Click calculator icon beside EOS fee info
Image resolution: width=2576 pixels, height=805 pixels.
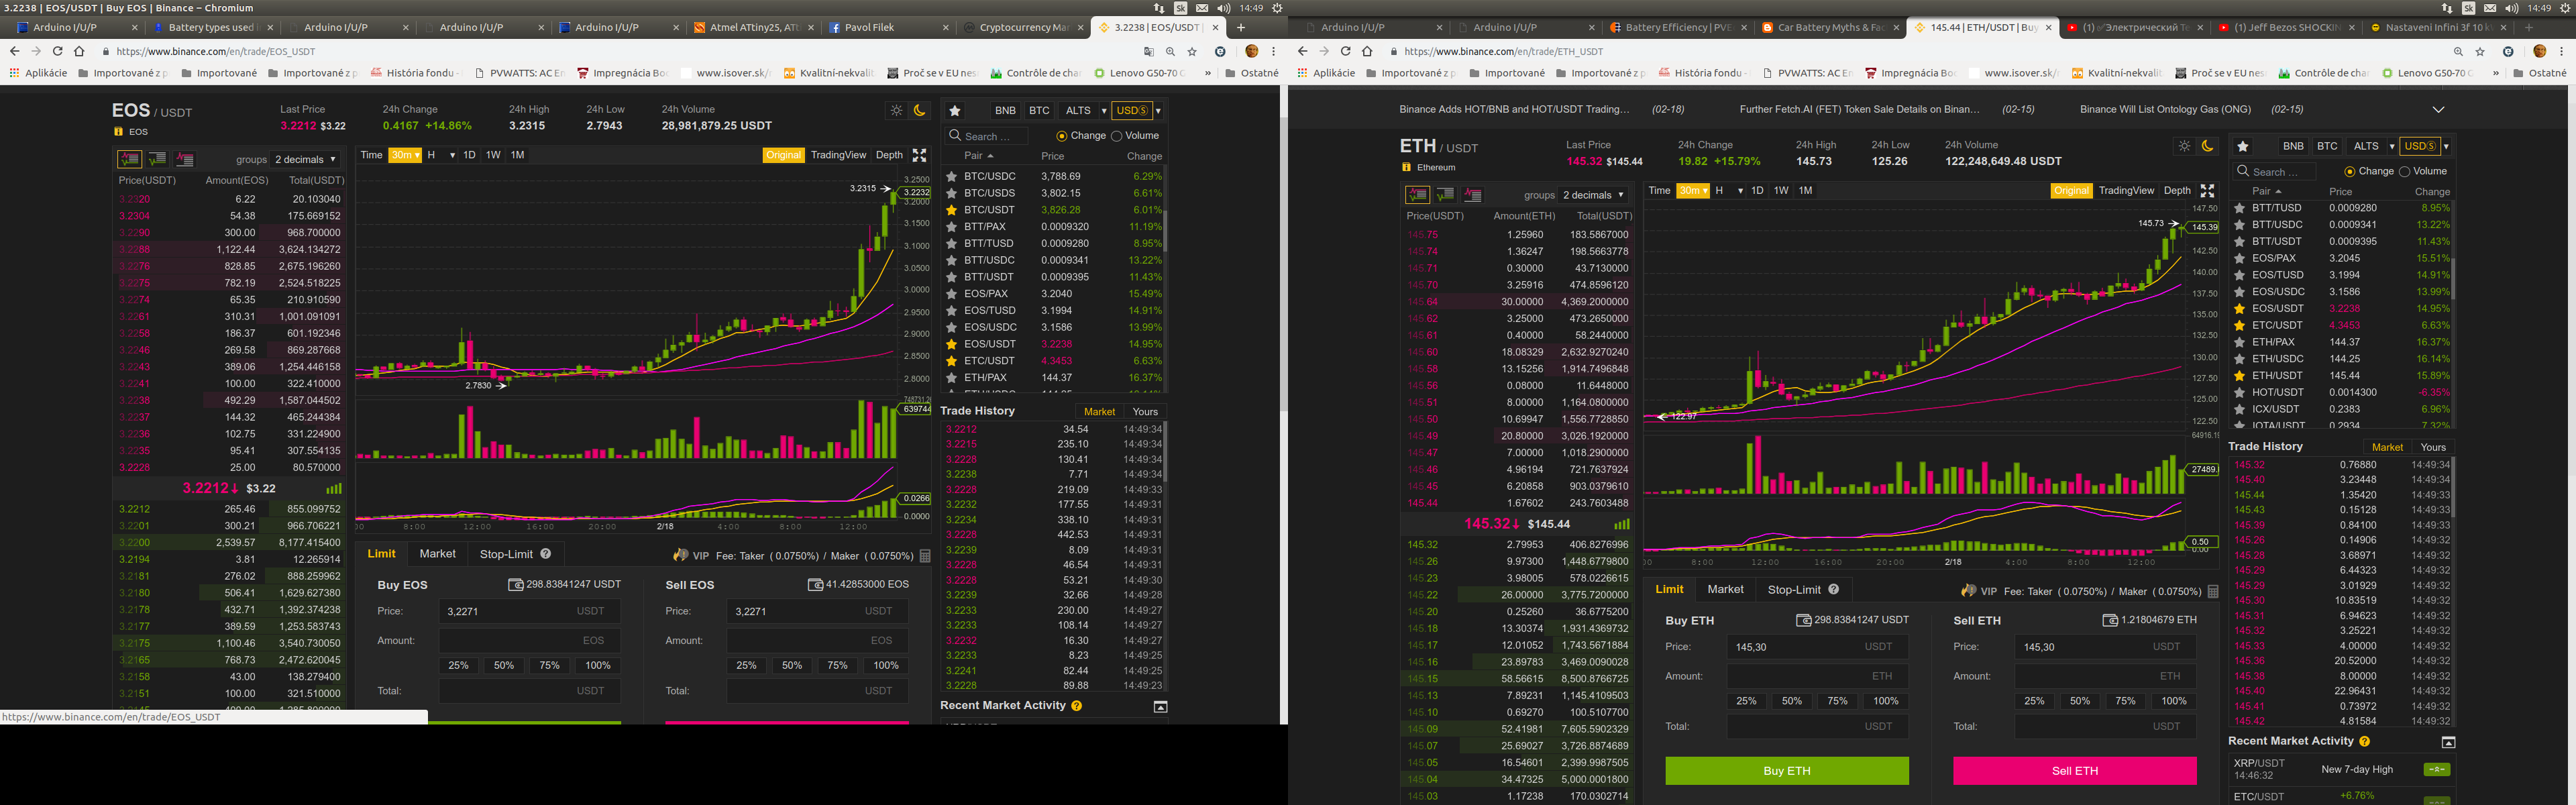click(x=925, y=556)
